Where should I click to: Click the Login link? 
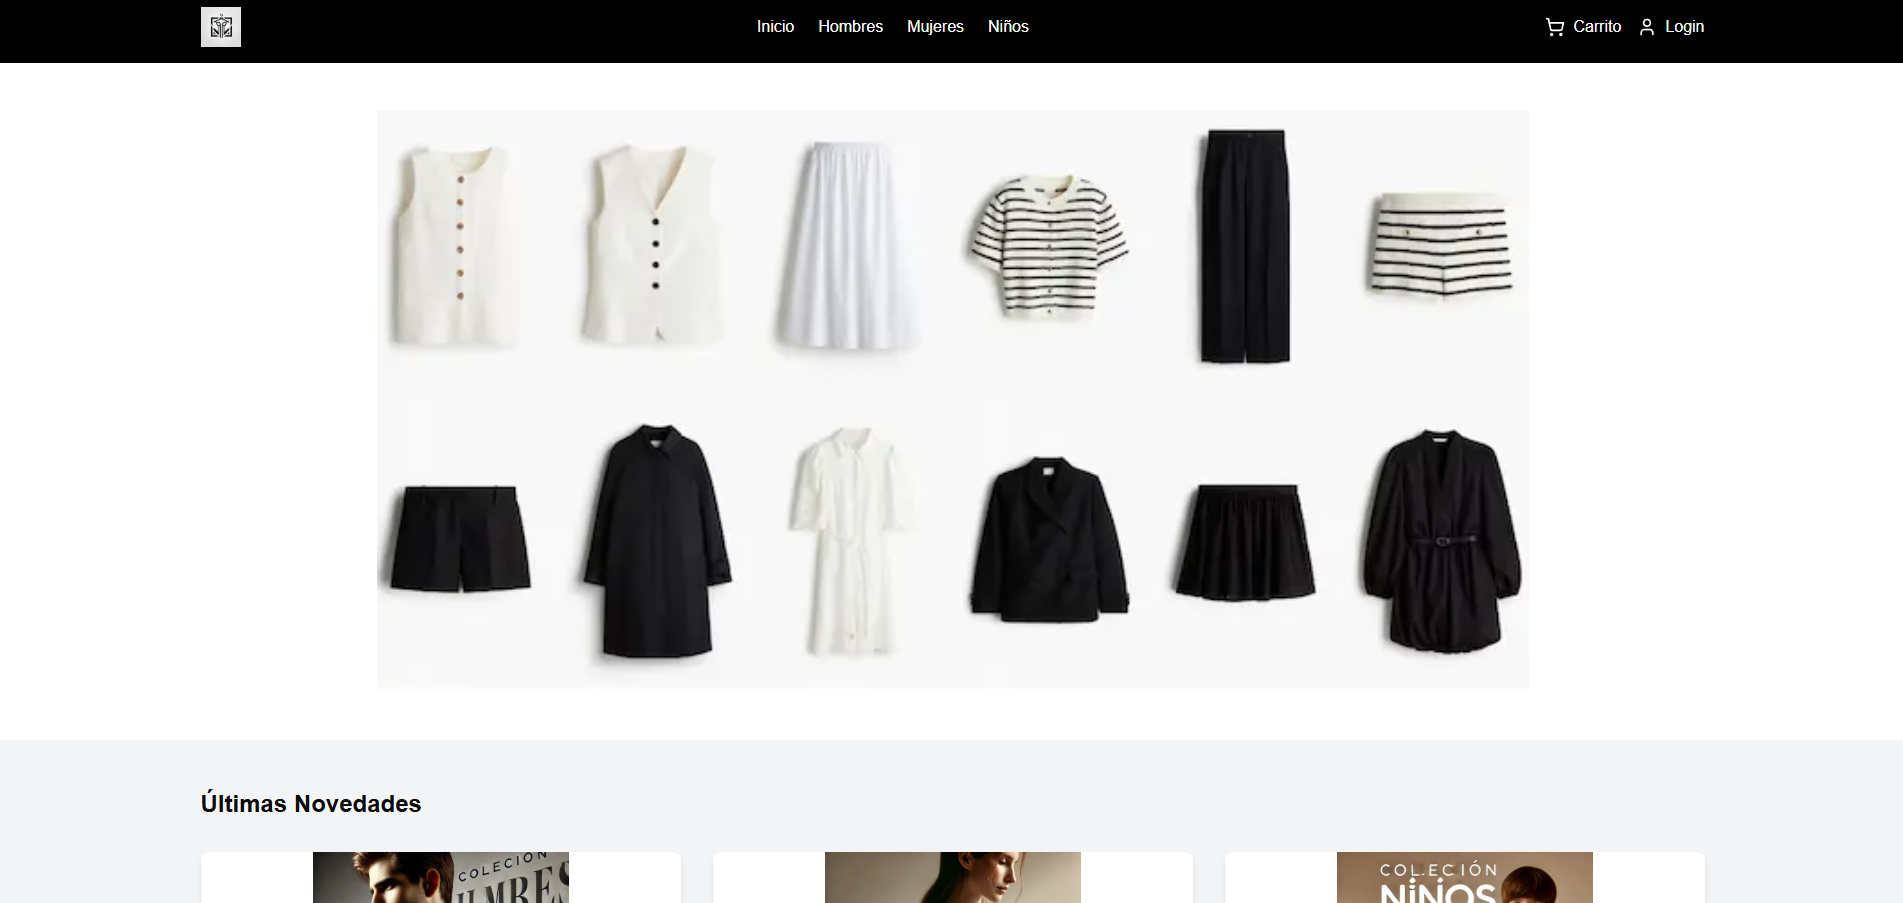click(1684, 27)
